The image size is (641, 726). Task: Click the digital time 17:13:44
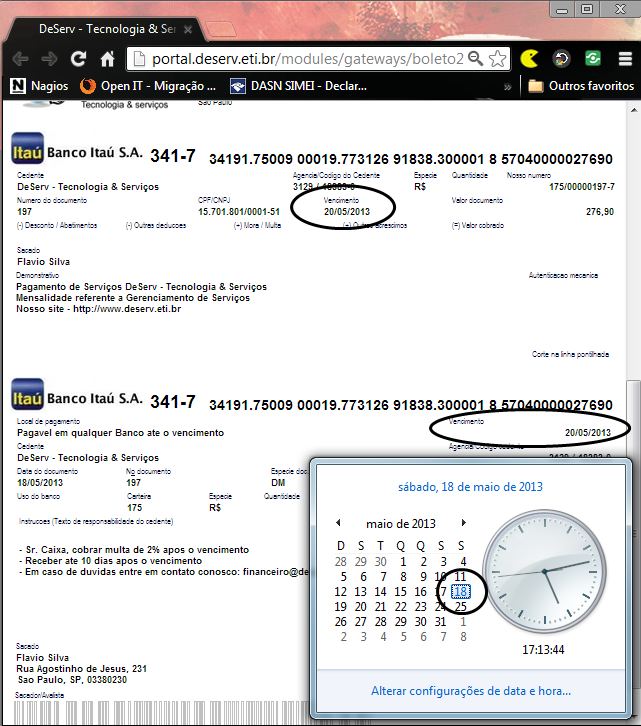click(x=543, y=650)
